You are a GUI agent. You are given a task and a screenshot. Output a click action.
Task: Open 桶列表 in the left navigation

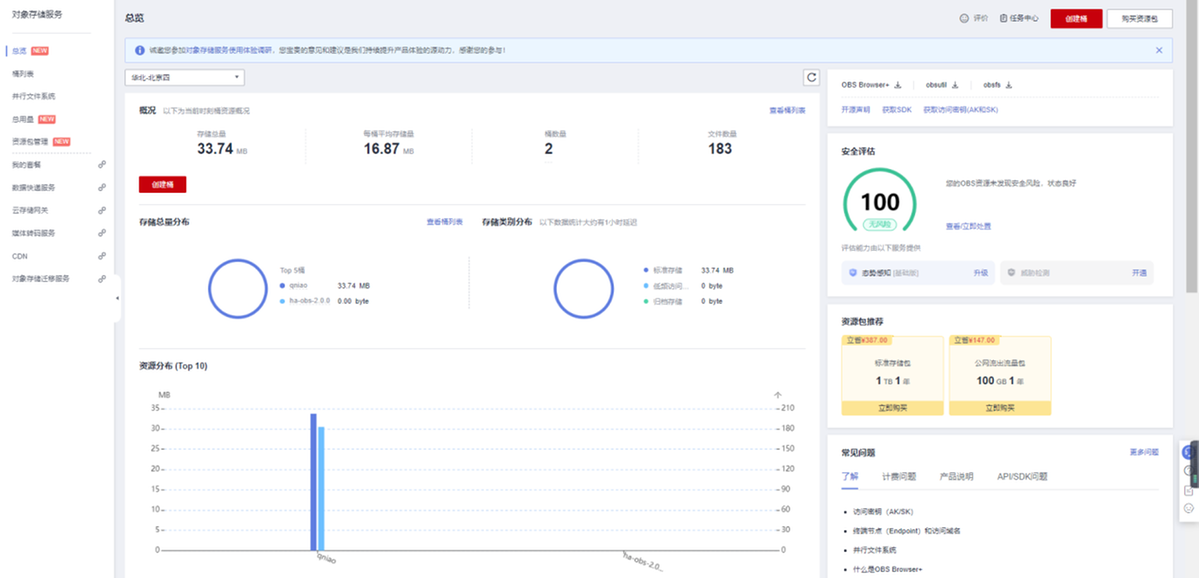coord(23,73)
